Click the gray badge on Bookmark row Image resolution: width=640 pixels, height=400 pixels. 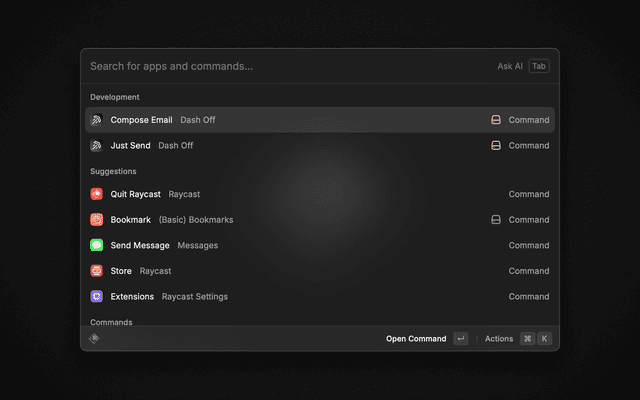pos(495,220)
